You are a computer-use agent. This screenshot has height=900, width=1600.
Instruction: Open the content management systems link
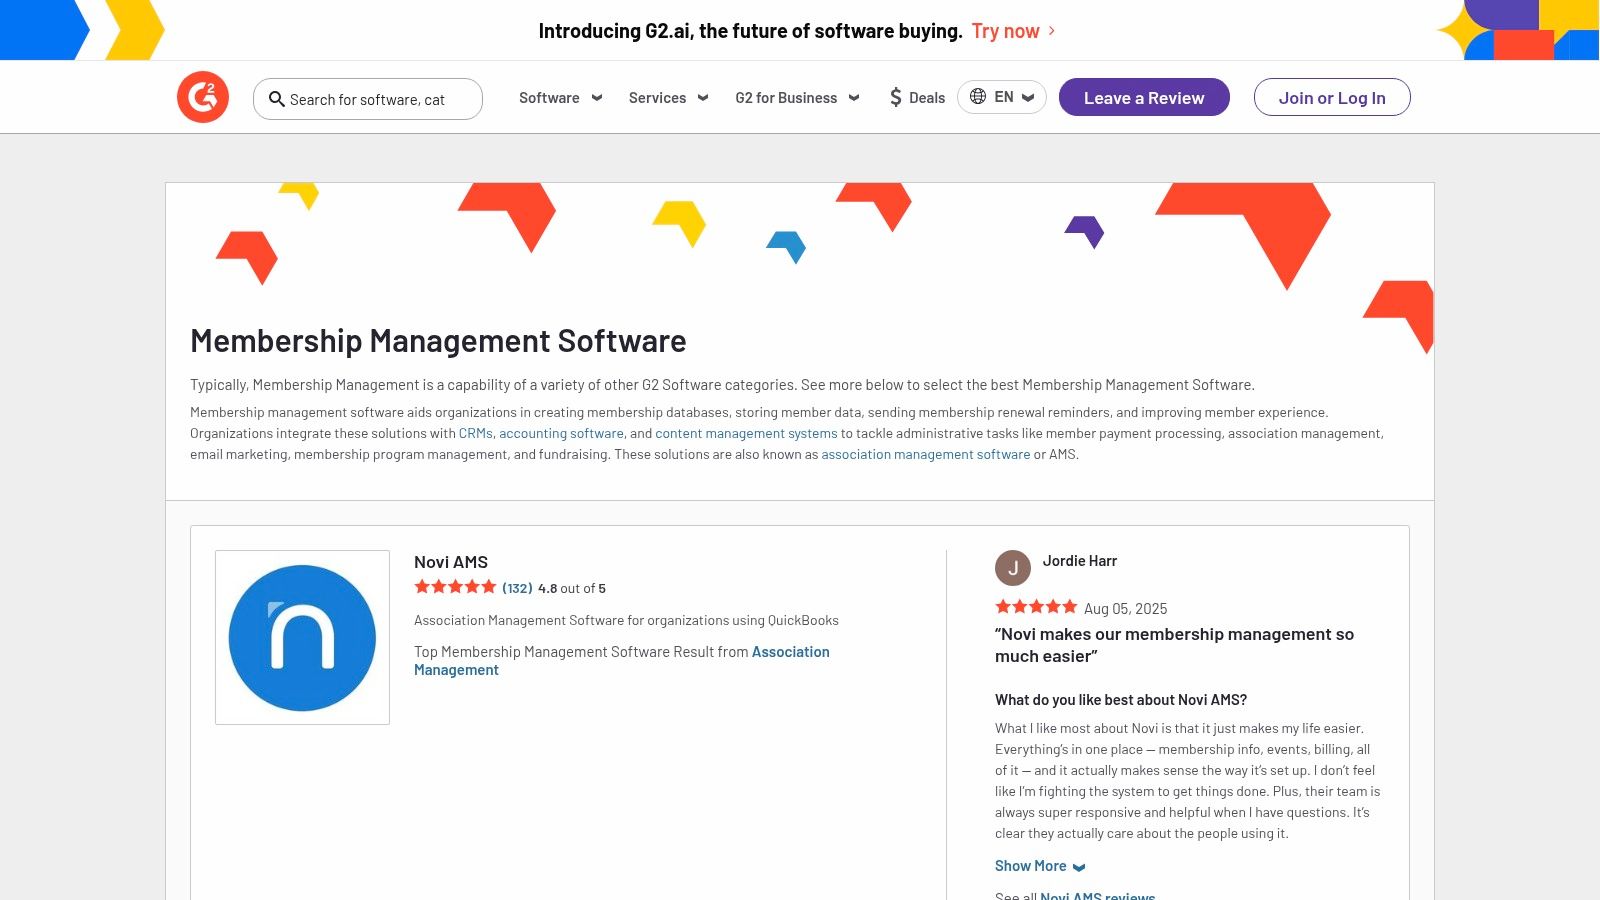(x=746, y=433)
